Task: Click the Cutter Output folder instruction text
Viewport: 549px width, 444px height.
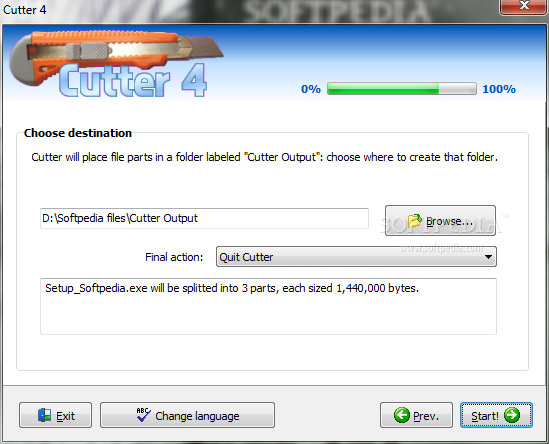Action: coord(264,157)
